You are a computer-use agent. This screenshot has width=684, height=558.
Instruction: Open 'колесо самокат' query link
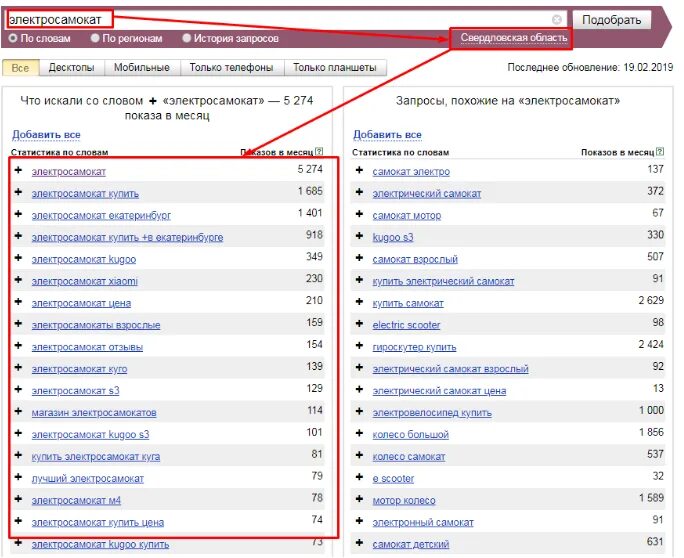(x=409, y=457)
